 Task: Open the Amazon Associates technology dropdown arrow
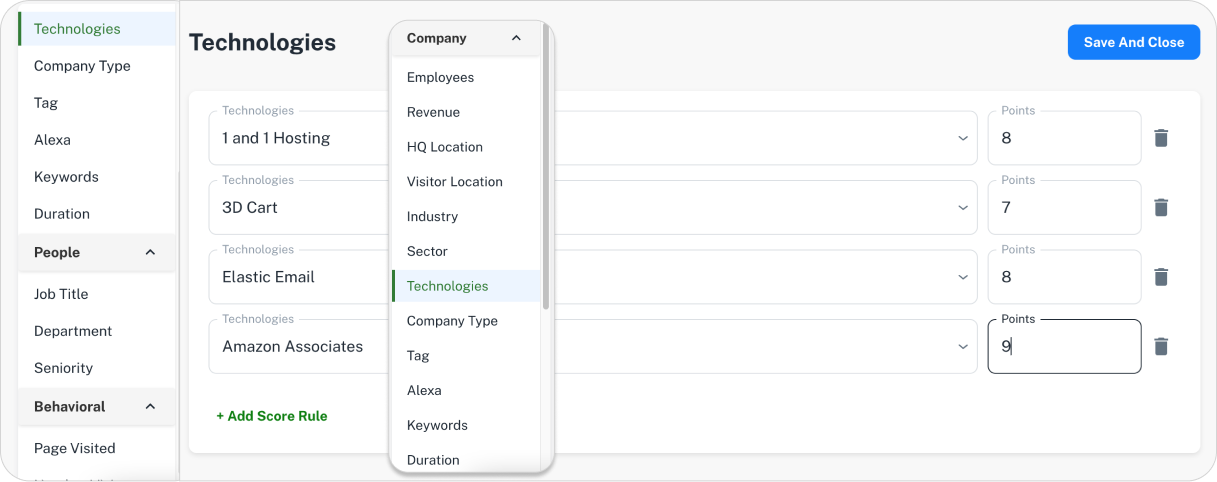pos(962,346)
